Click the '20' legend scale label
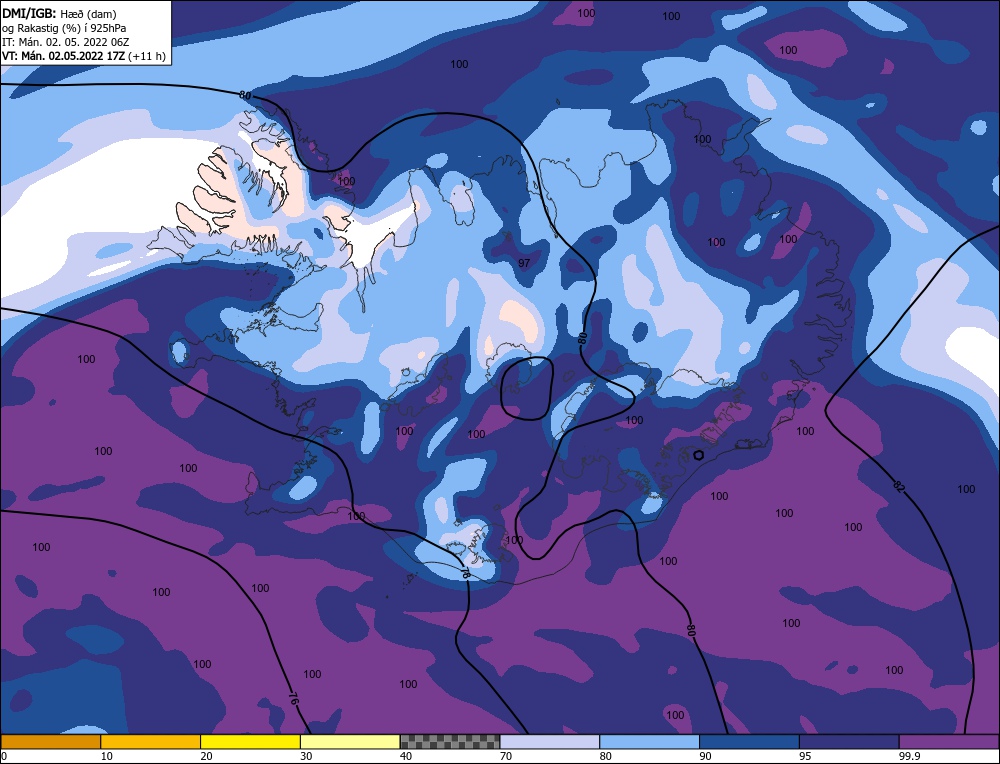The width and height of the screenshot is (1000, 764). click(206, 756)
